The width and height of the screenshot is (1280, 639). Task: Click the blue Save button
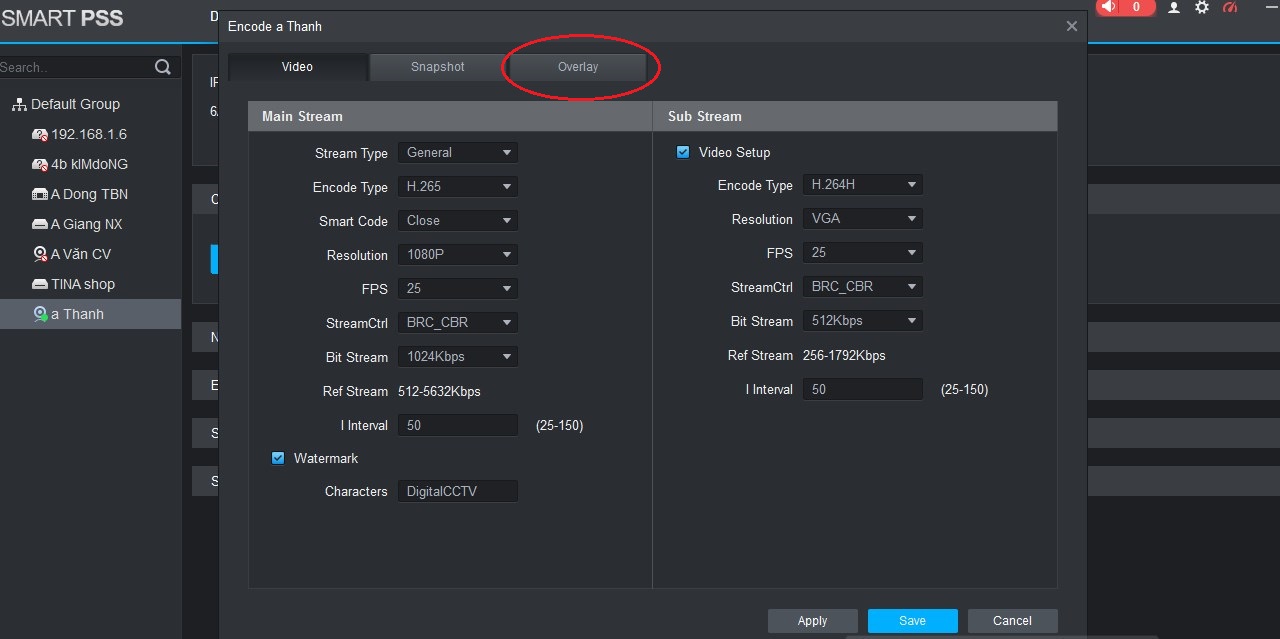(x=912, y=620)
